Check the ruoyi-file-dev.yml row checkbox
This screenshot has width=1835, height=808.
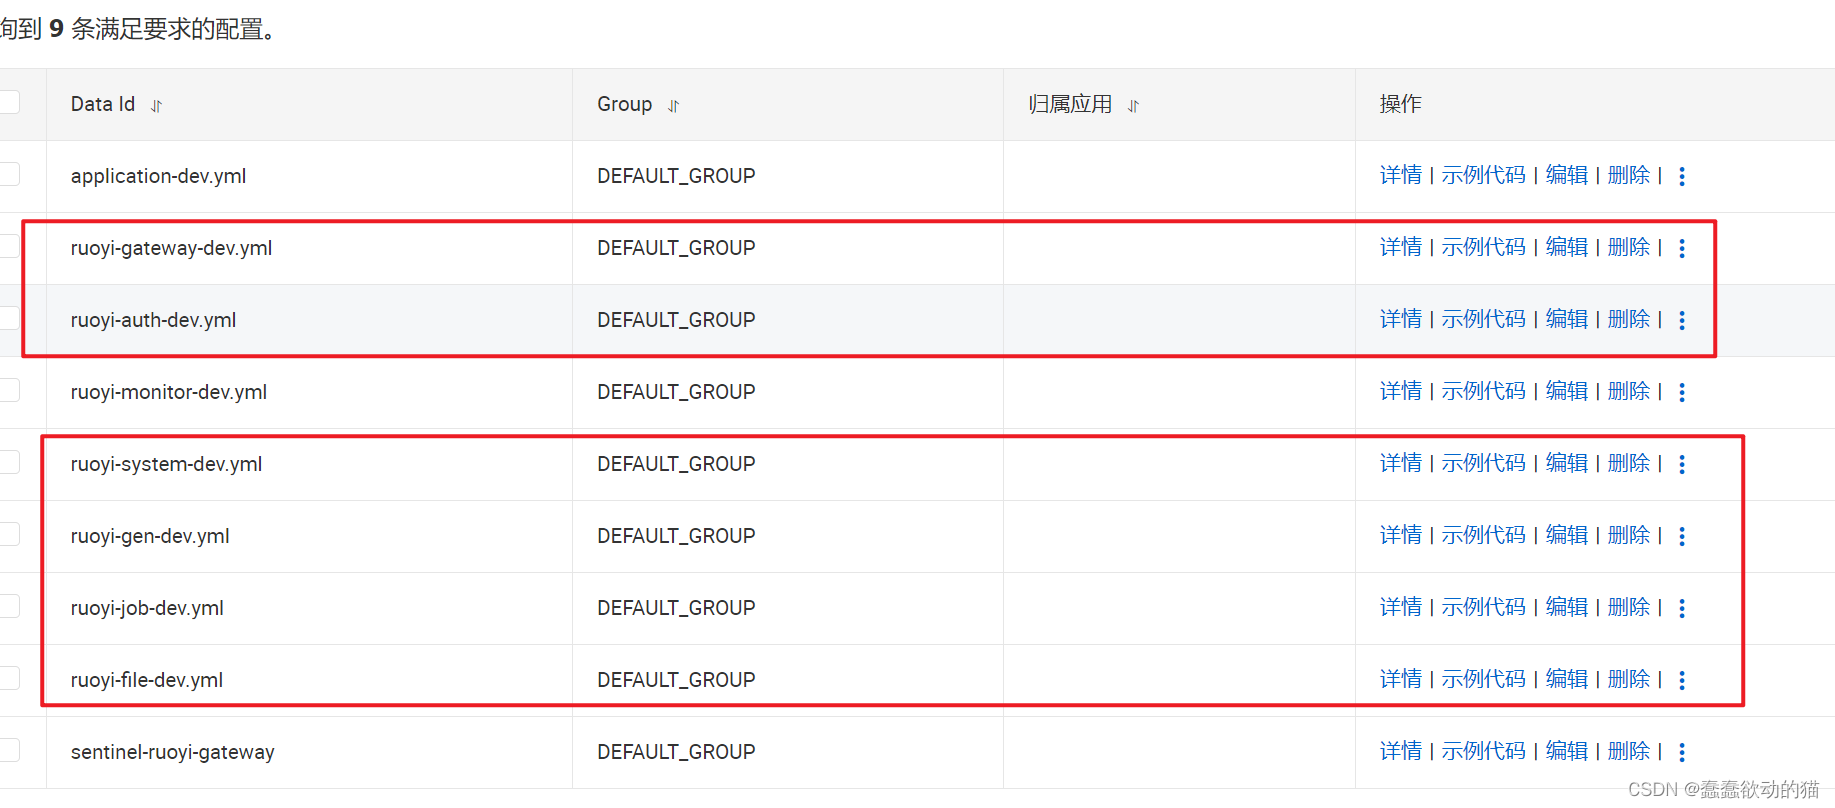[9, 678]
